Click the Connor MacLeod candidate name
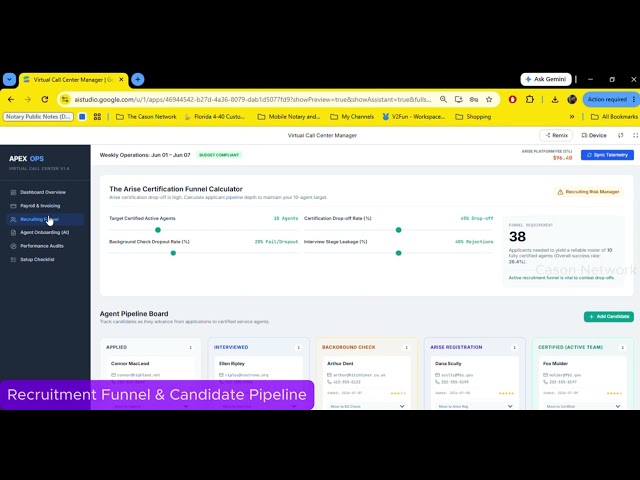Screen dimensions: 640x480 click(130, 363)
